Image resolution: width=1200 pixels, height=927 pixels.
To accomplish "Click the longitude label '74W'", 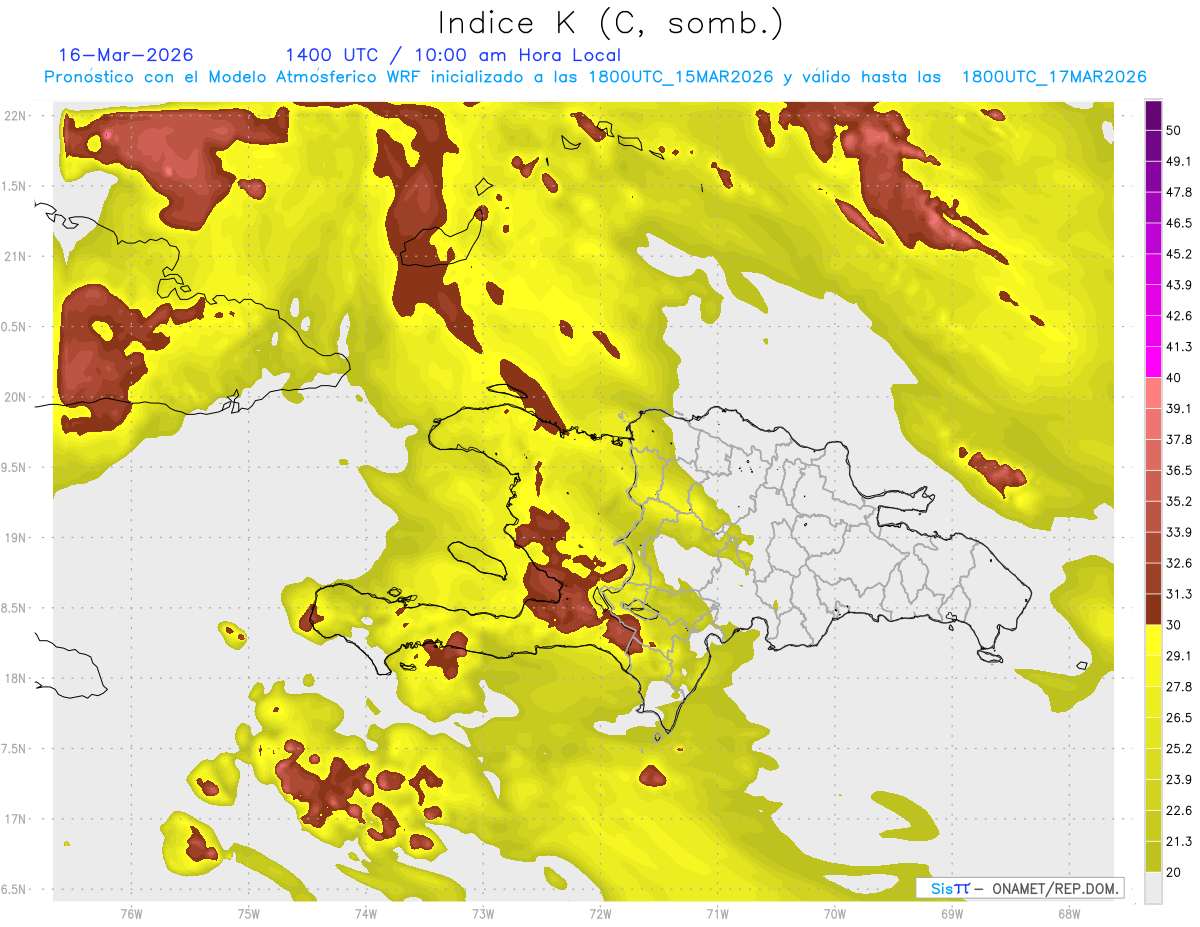I will pyautogui.click(x=365, y=913).
